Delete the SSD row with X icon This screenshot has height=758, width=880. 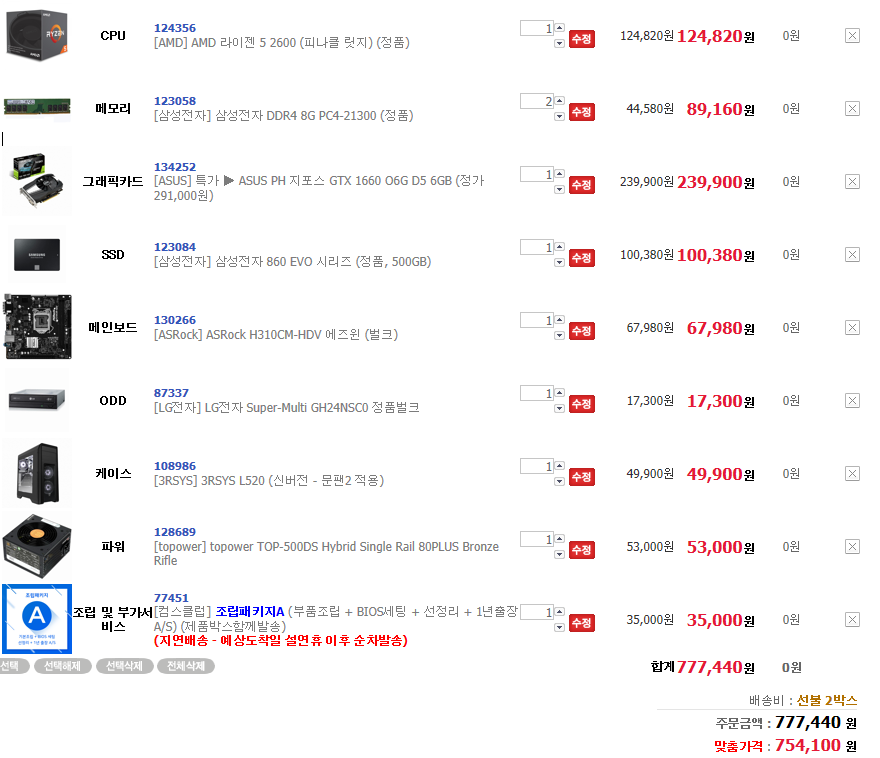point(852,255)
